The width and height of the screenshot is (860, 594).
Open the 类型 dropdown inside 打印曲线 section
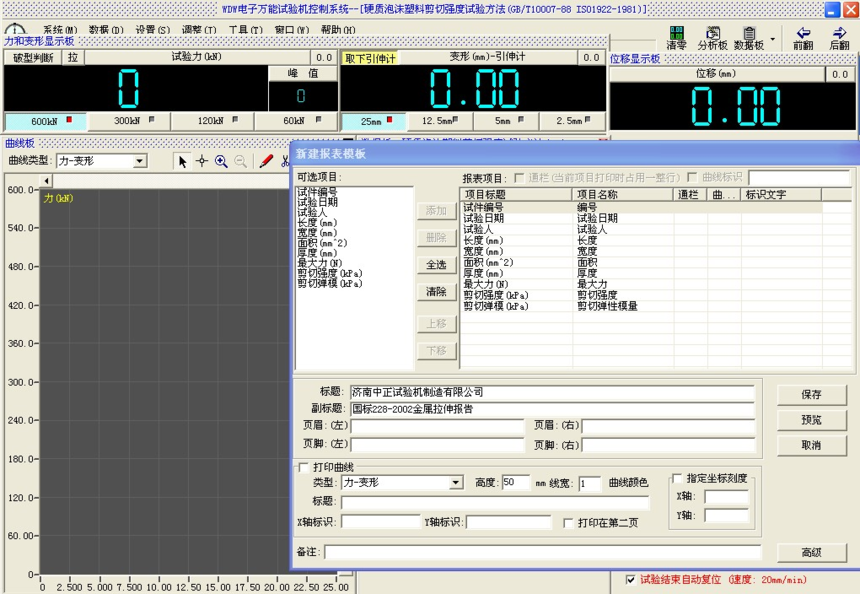[456, 483]
